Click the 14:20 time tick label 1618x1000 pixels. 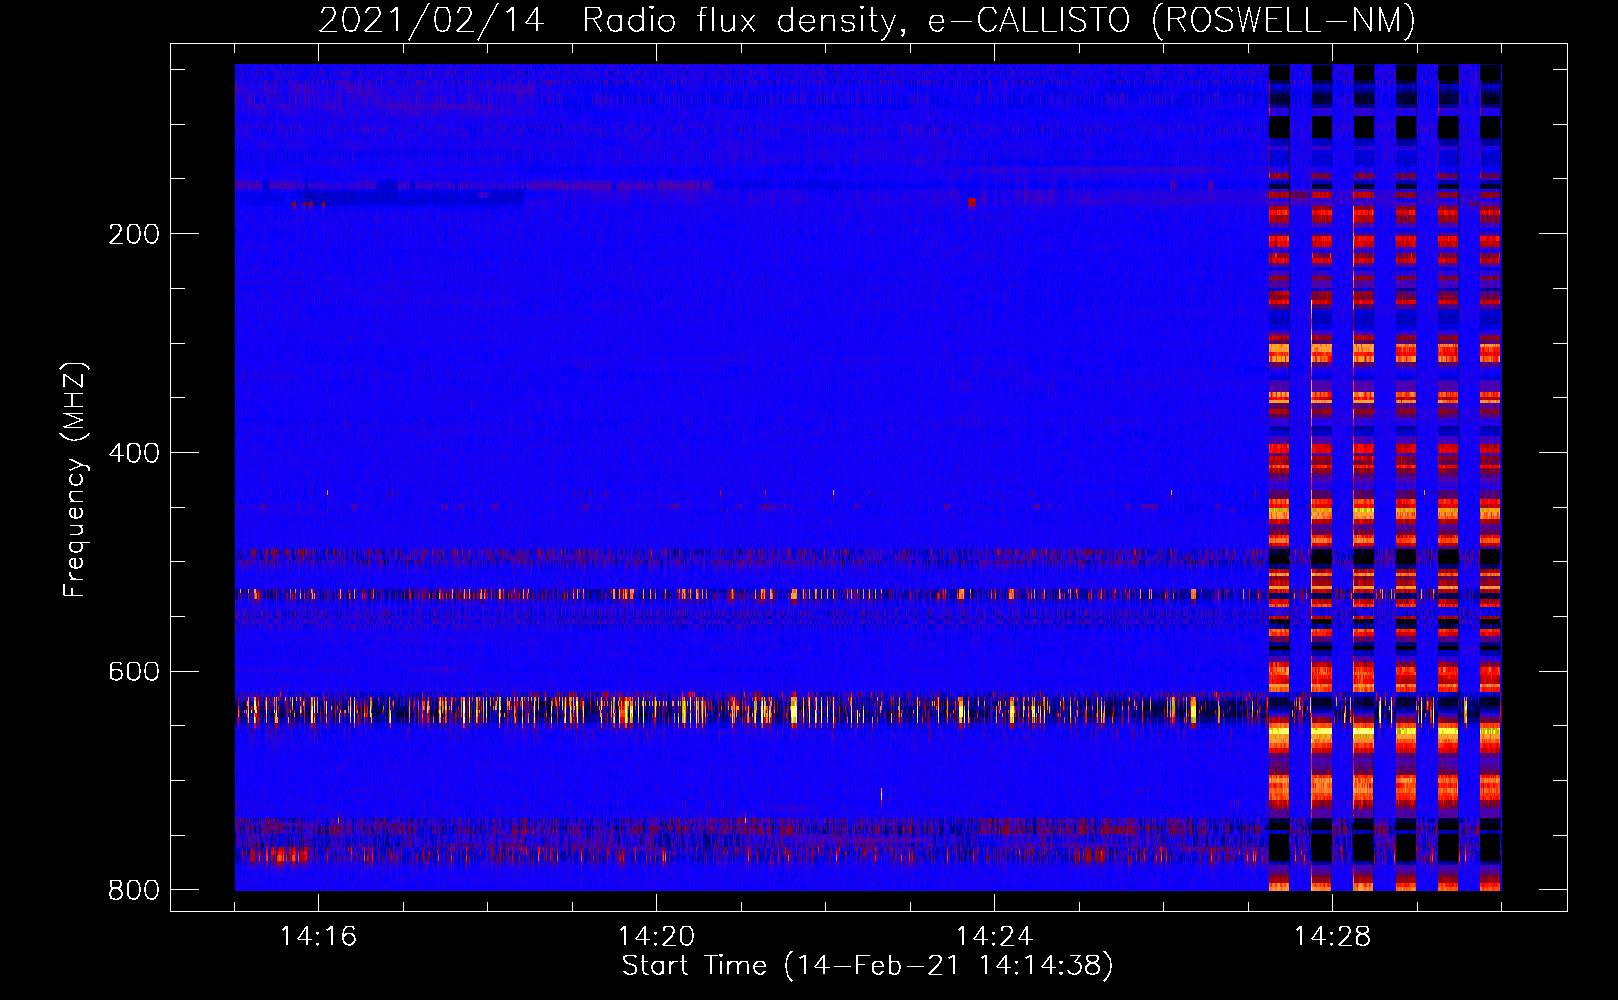pyautogui.click(x=656, y=937)
